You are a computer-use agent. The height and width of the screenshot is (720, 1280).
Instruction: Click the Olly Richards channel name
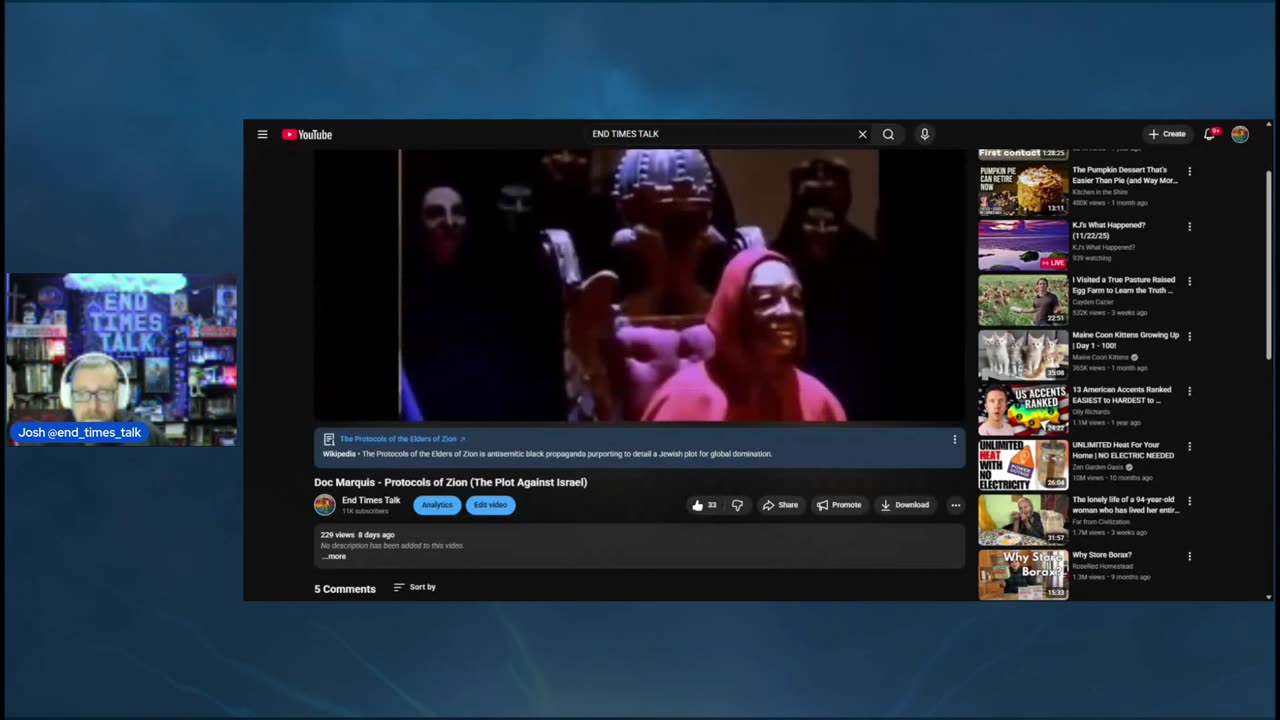click(x=1092, y=412)
